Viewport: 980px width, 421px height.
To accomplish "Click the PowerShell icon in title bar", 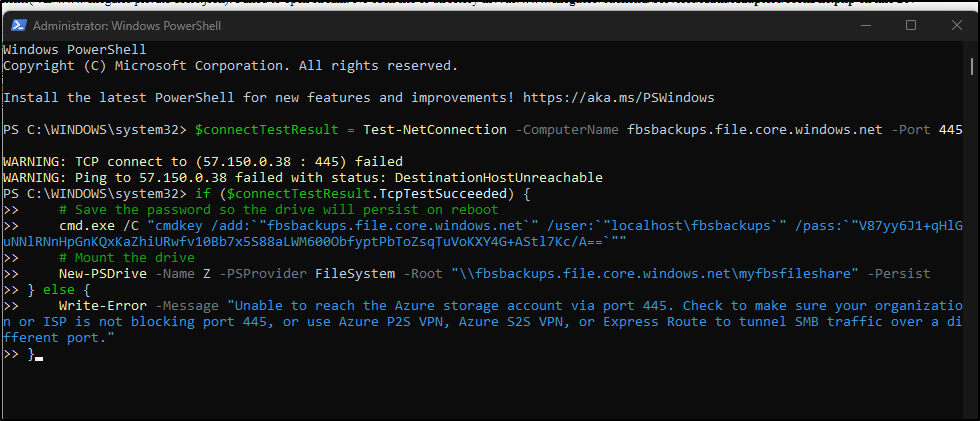I will coord(19,26).
